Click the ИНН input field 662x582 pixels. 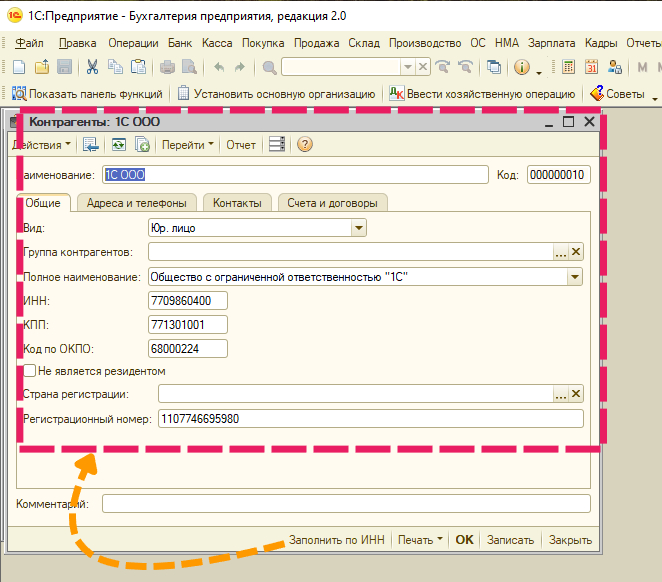pyautogui.click(x=188, y=300)
